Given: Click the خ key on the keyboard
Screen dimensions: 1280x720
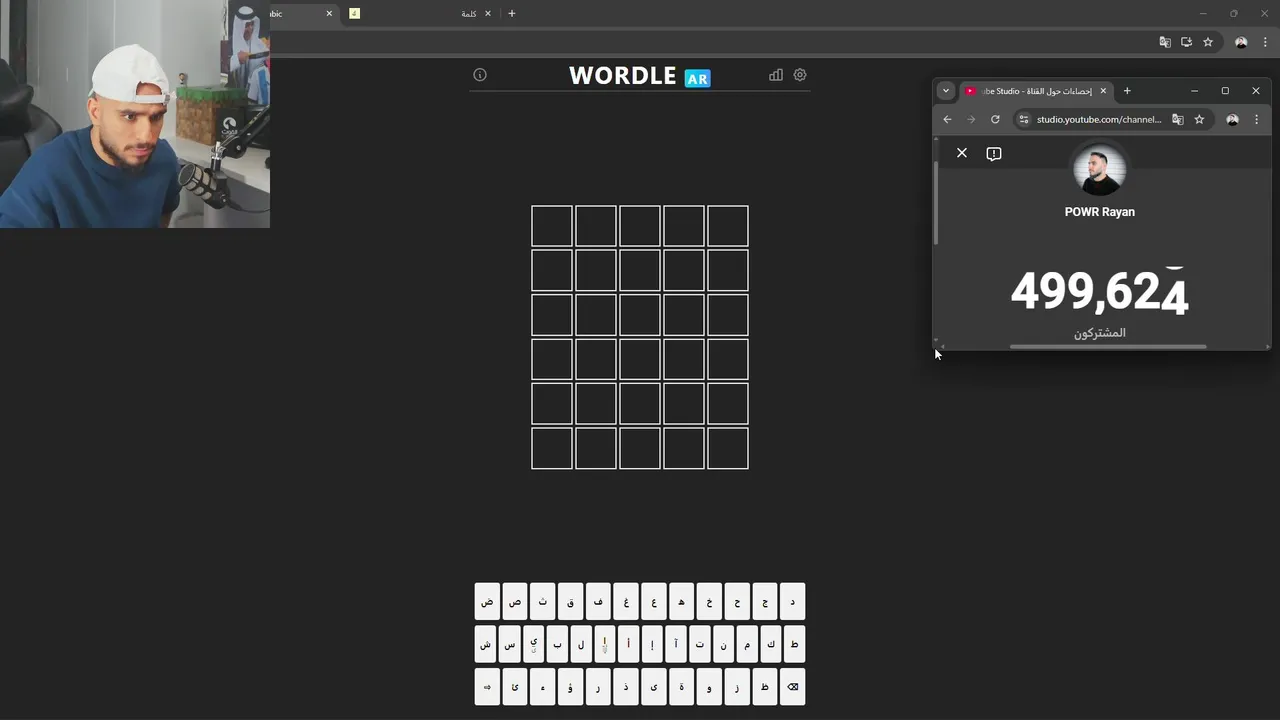Looking at the screenshot, I should point(709,602).
